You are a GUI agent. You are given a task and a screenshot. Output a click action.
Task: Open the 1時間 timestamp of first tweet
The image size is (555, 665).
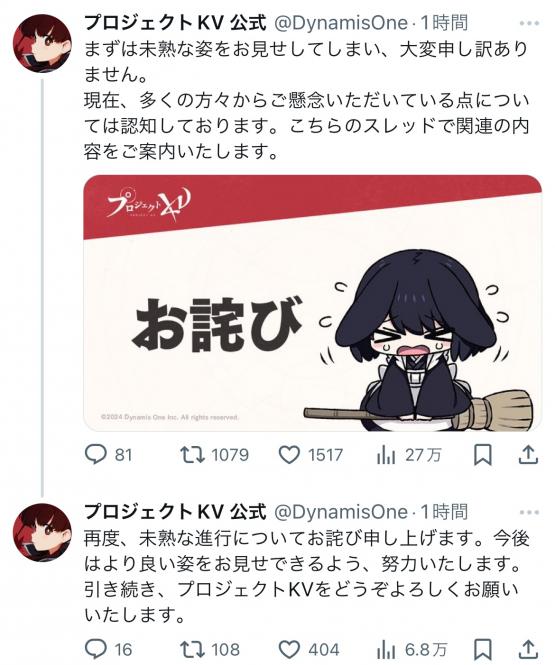pyautogui.click(x=443, y=23)
